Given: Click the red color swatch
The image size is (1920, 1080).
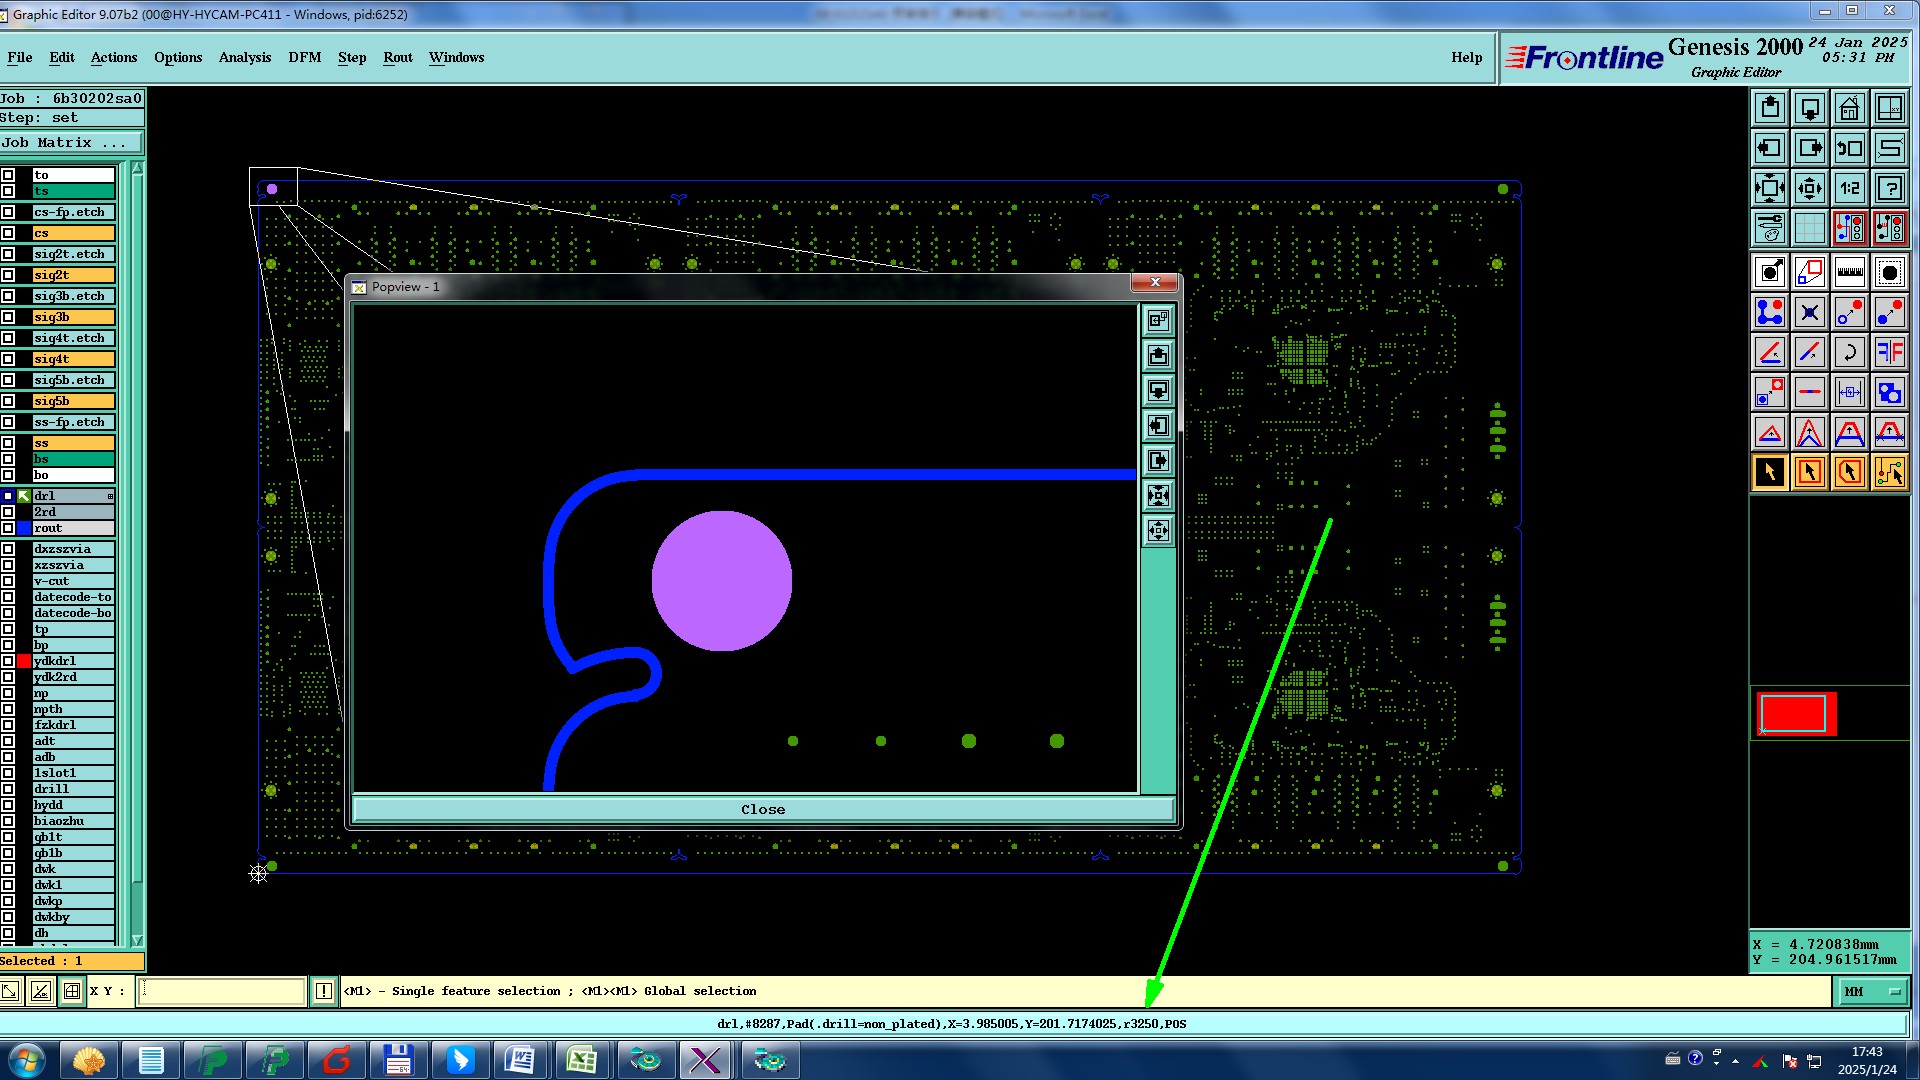Looking at the screenshot, I should 1795,714.
